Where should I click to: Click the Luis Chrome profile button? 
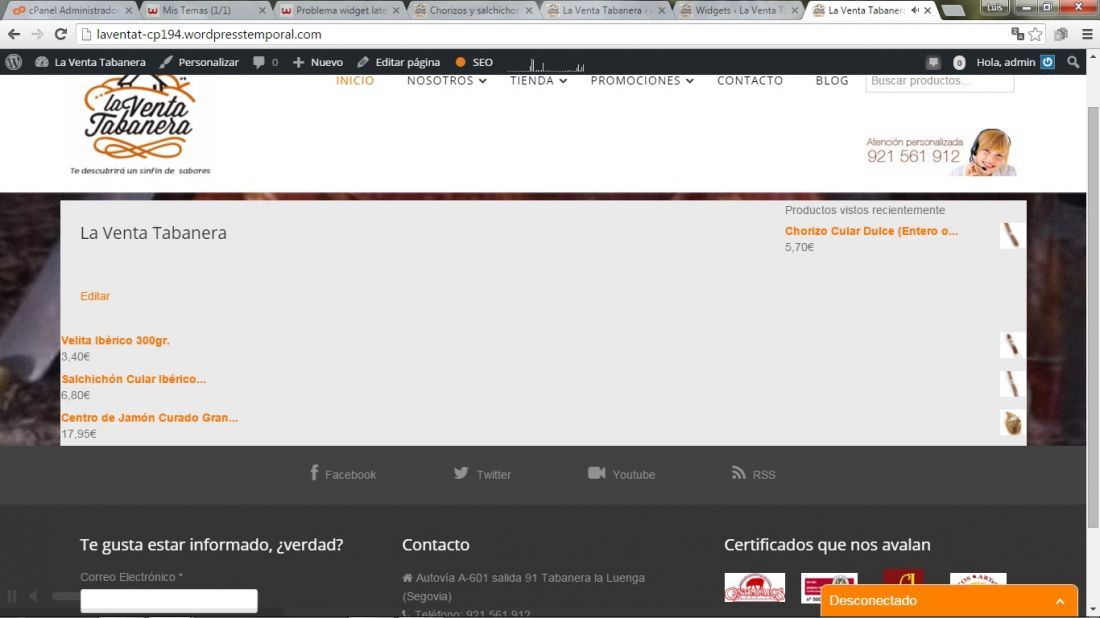(x=994, y=7)
